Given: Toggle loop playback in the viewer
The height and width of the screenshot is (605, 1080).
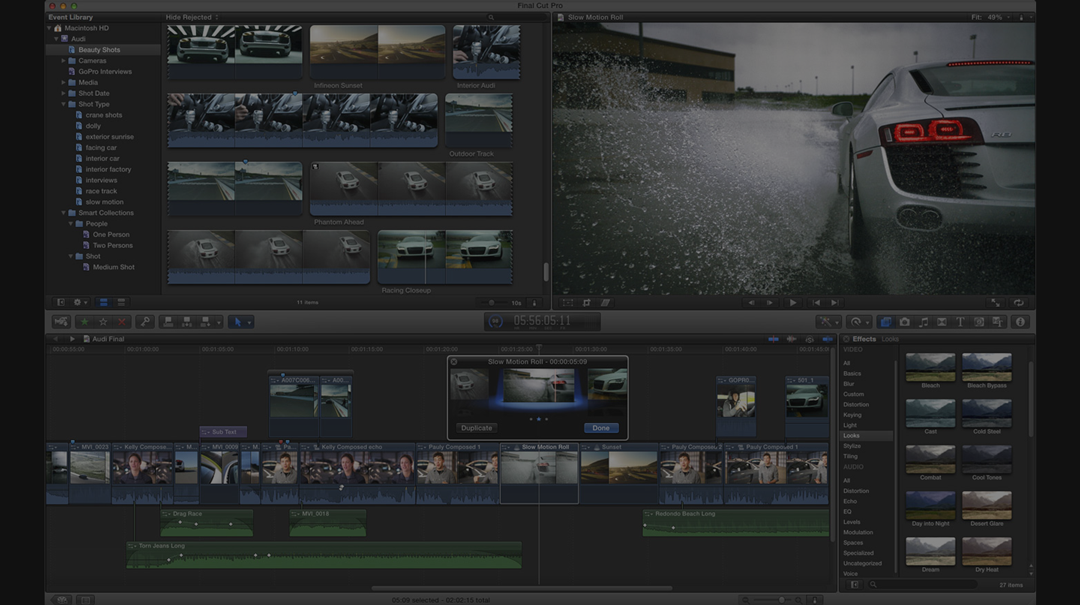Looking at the screenshot, I should pos(1018,302).
